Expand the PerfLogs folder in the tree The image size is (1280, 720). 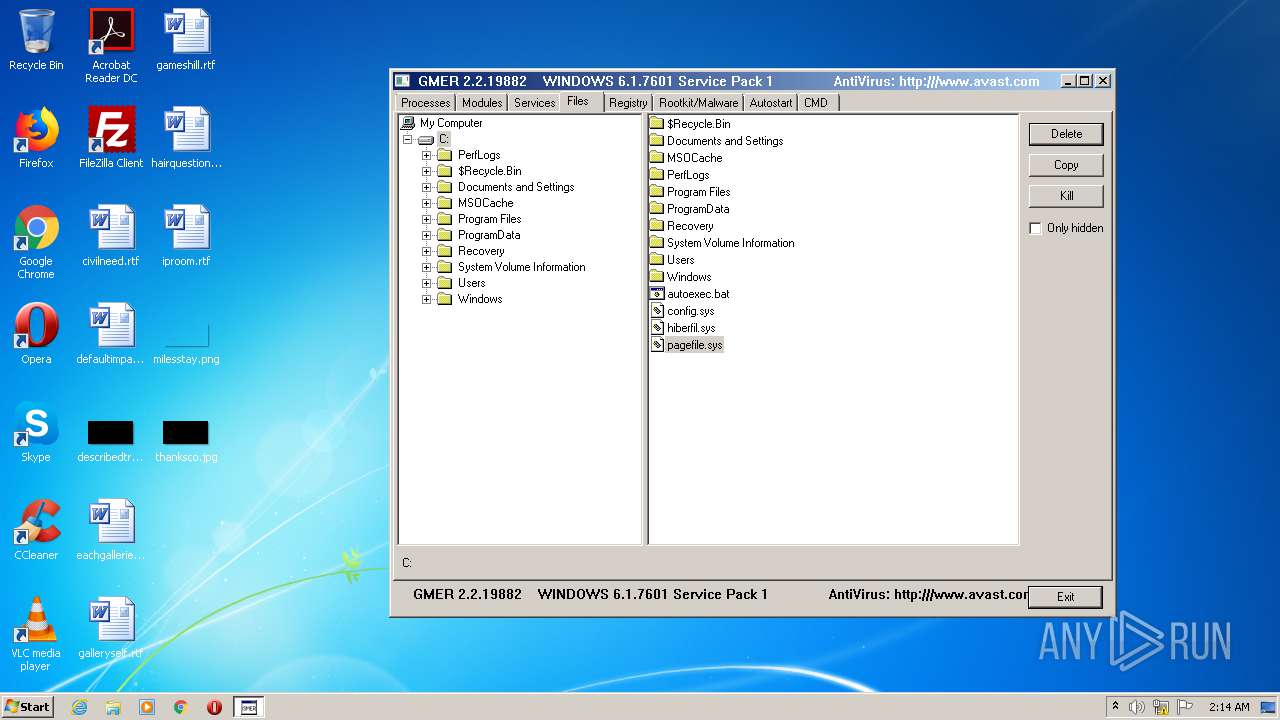(426, 155)
